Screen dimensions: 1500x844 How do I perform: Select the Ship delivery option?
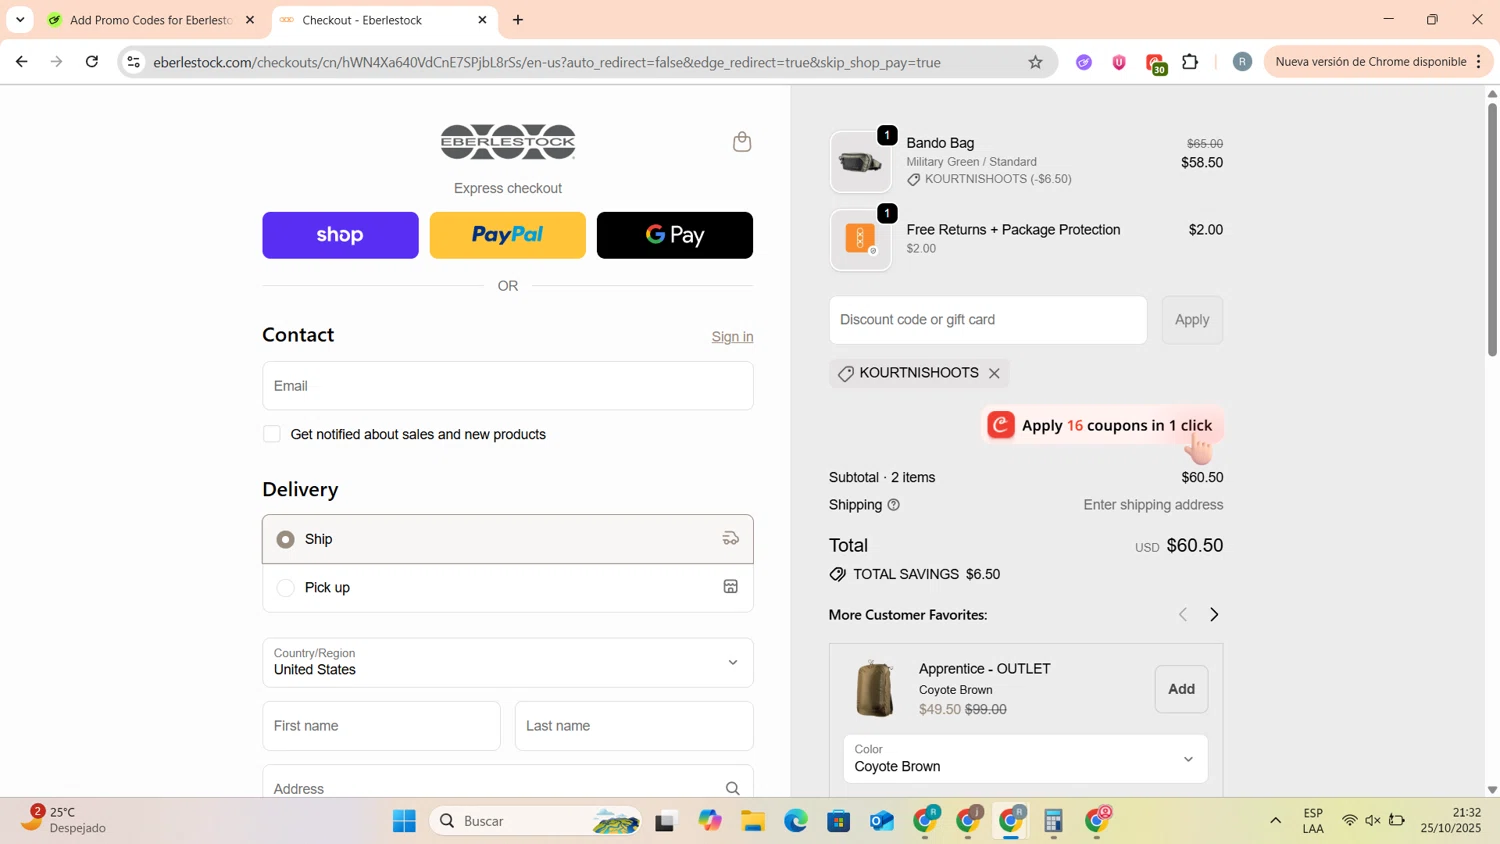[x=508, y=539]
